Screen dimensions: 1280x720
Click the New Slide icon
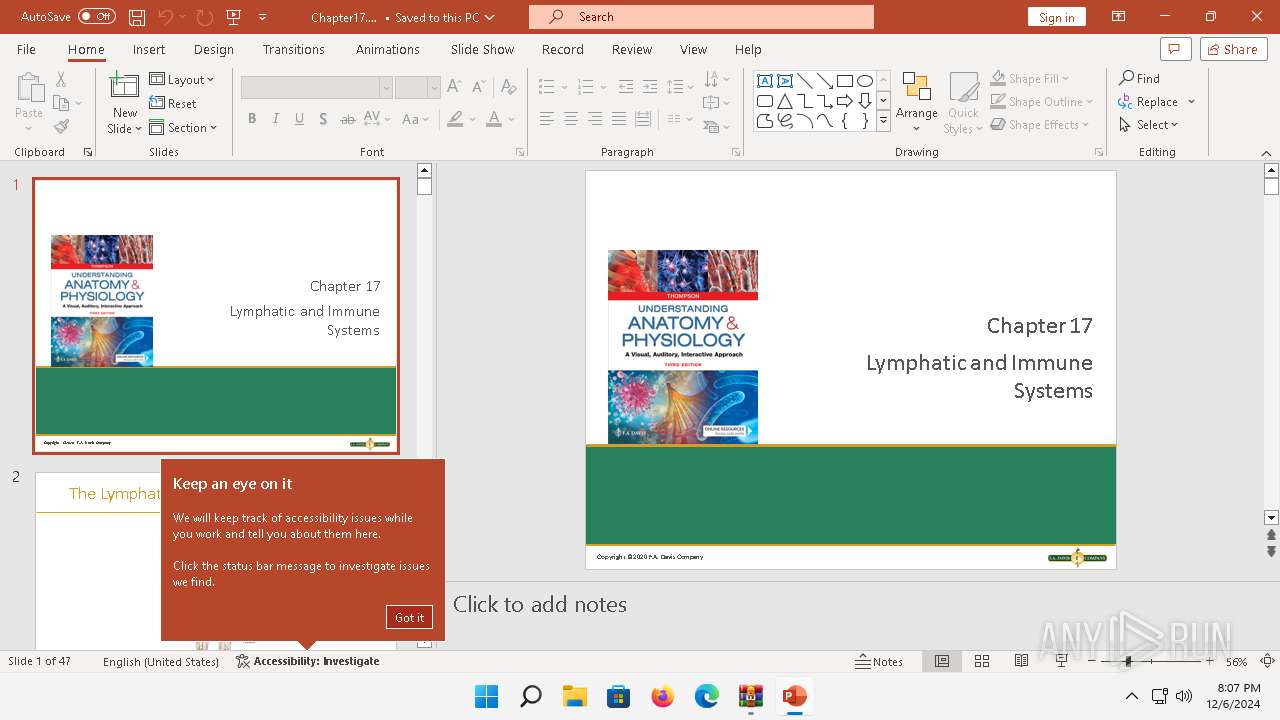tap(125, 87)
